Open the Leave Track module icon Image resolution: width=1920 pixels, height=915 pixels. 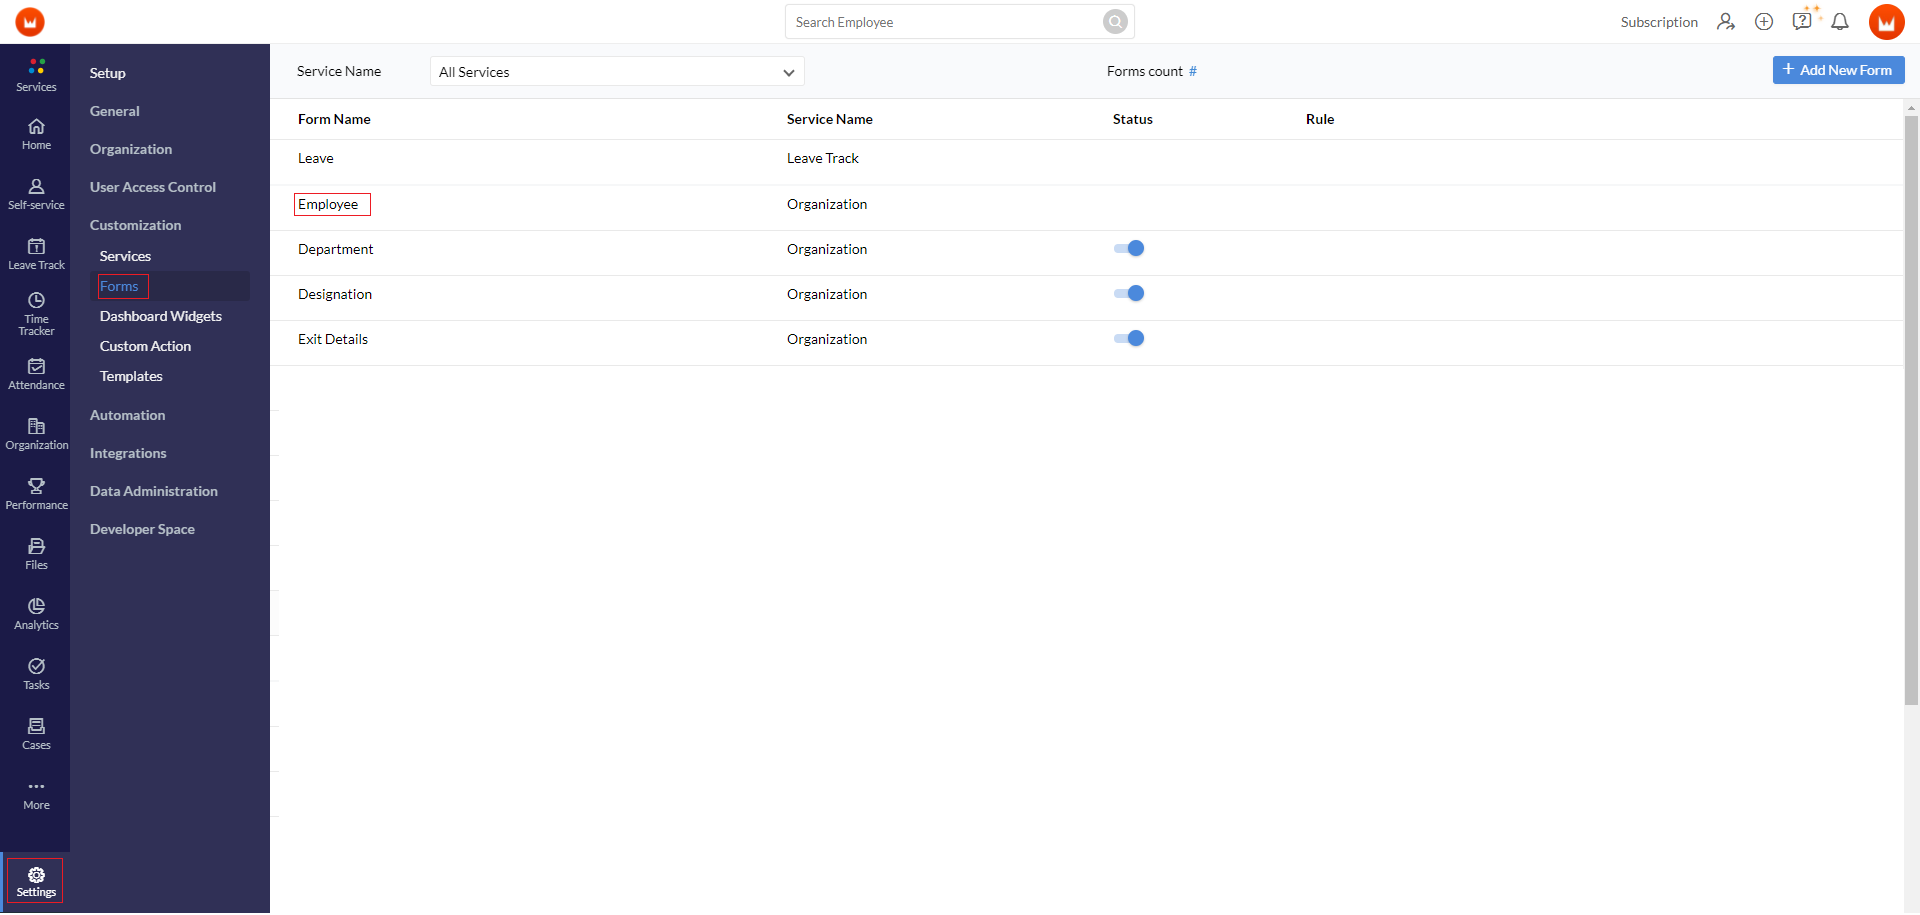[36, 252]
